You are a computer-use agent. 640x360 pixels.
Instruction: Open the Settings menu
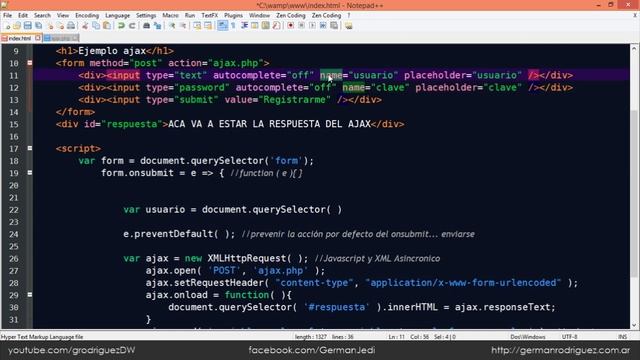(146, 15)
